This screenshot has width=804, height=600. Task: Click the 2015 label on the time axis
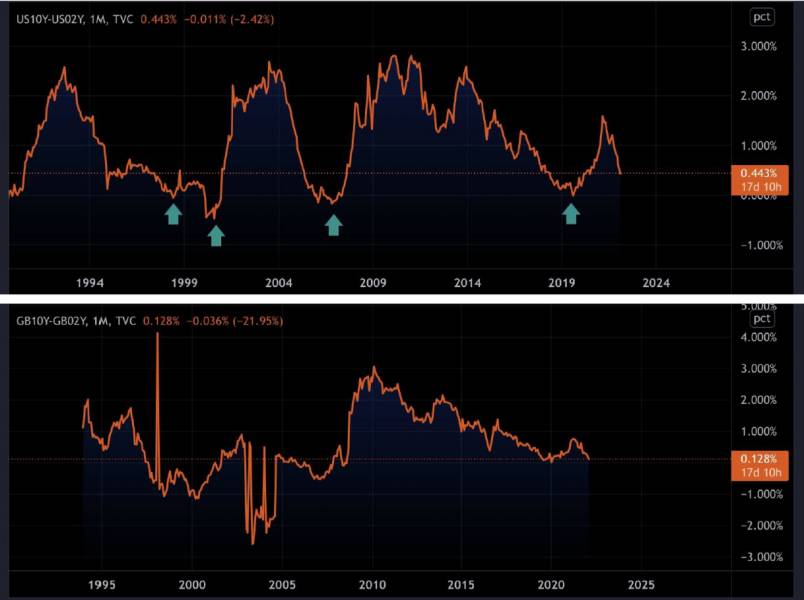click(x=461, y=585)
